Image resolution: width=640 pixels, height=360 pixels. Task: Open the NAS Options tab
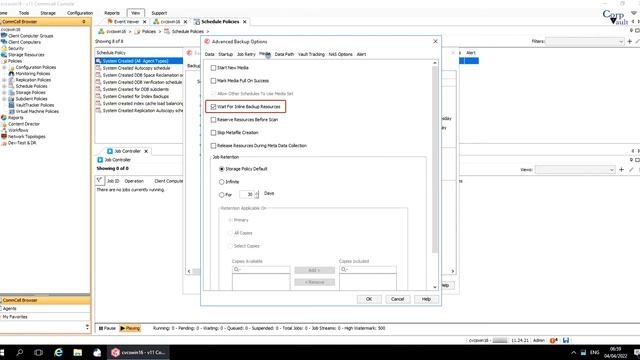pos(340,54)
